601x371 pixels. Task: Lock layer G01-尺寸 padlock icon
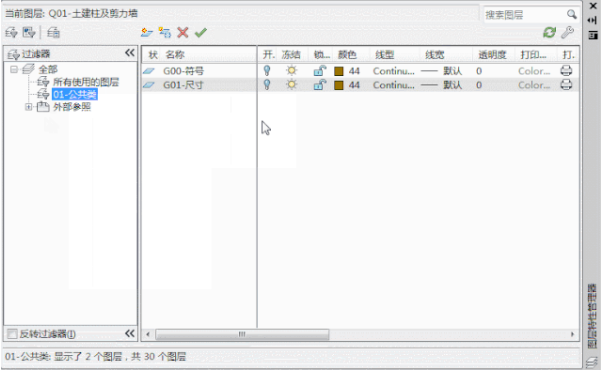pyautogui.click(x=320, y=85)
